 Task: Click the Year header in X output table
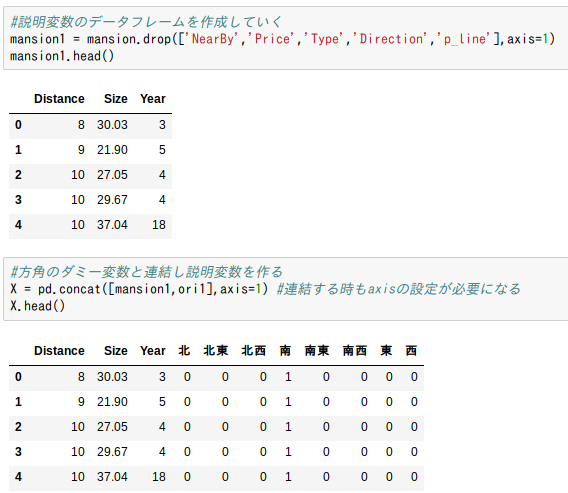pos(153,351)
